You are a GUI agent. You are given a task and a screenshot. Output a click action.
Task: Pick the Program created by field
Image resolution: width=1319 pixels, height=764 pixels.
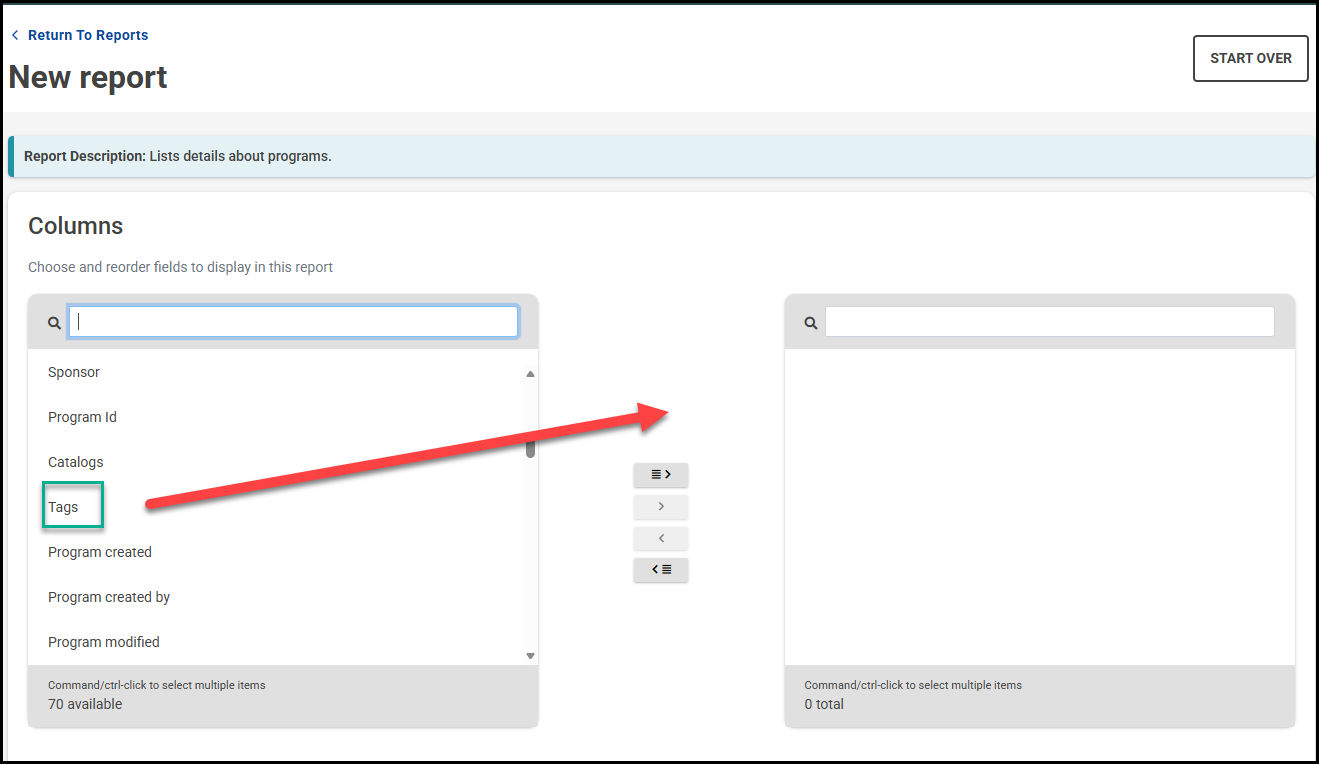pos(109,597)
